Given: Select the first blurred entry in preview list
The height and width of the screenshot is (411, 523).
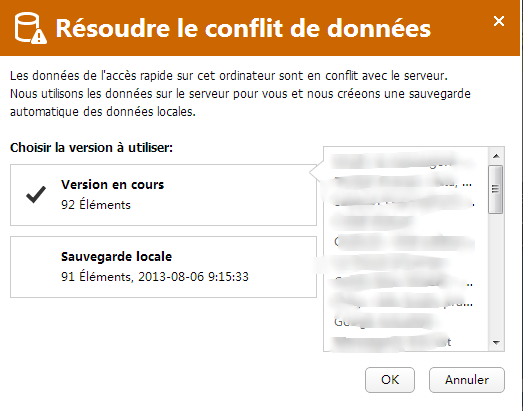Looking at the screenshot, I should (402, 161).
